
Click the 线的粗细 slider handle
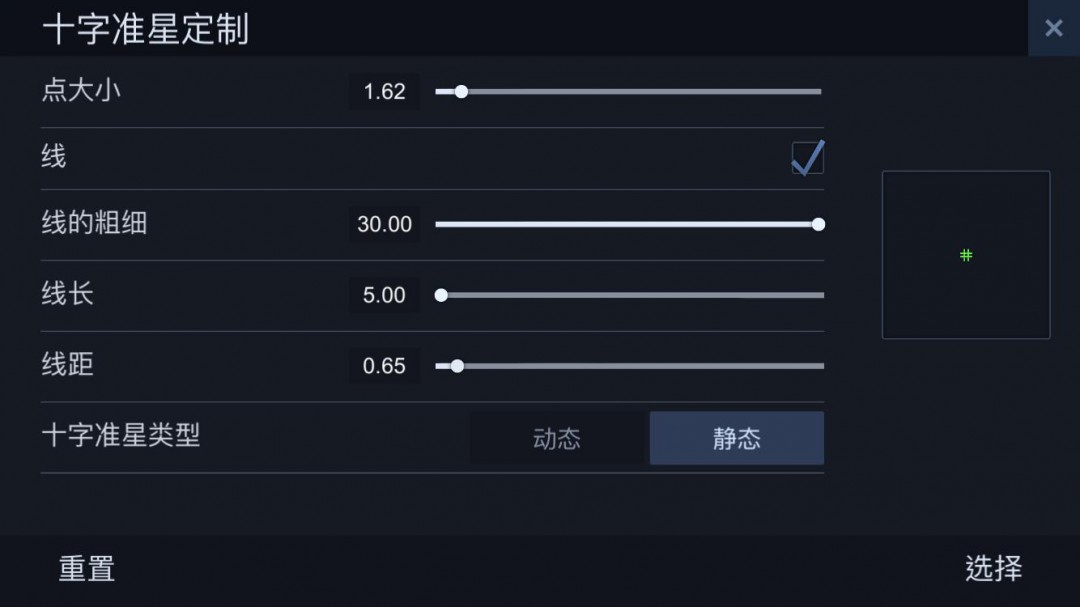point(818,225)
